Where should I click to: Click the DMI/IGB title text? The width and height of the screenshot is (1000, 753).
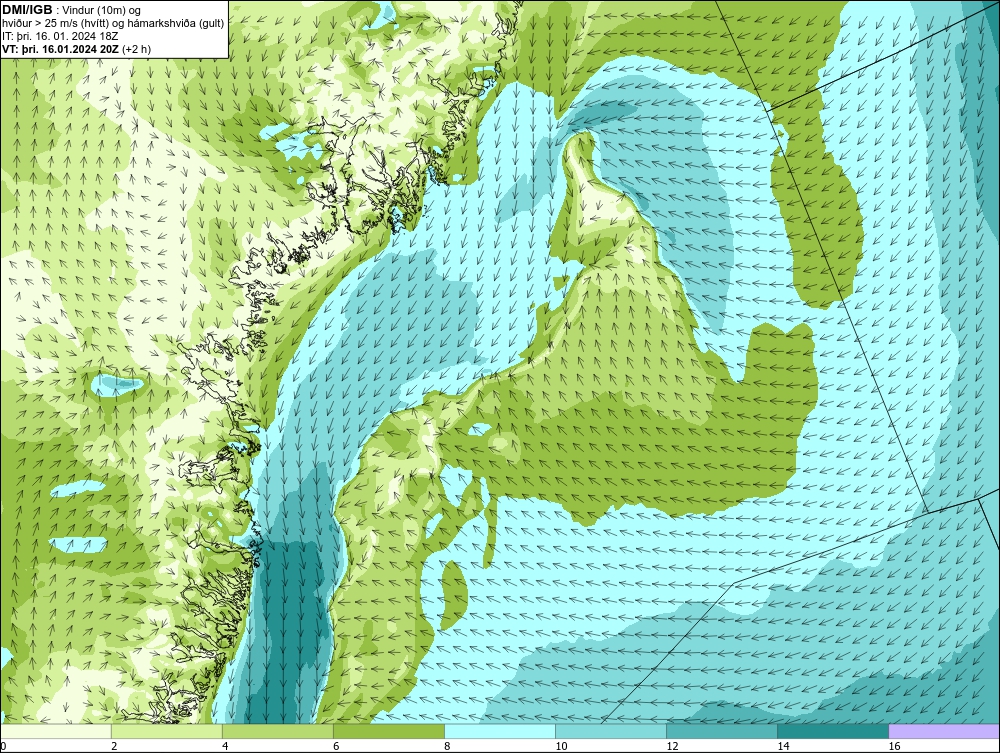coord(27,10)
